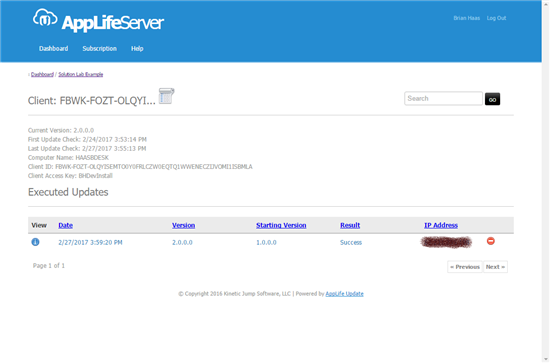Sort table by IP Address column
The image size is (550, 363).
441,225
